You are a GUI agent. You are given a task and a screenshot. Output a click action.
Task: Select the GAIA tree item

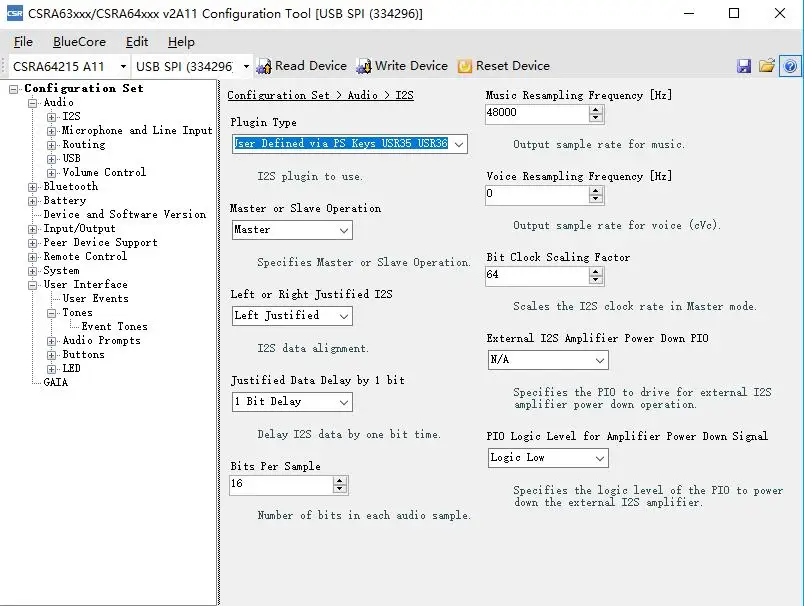55,382
